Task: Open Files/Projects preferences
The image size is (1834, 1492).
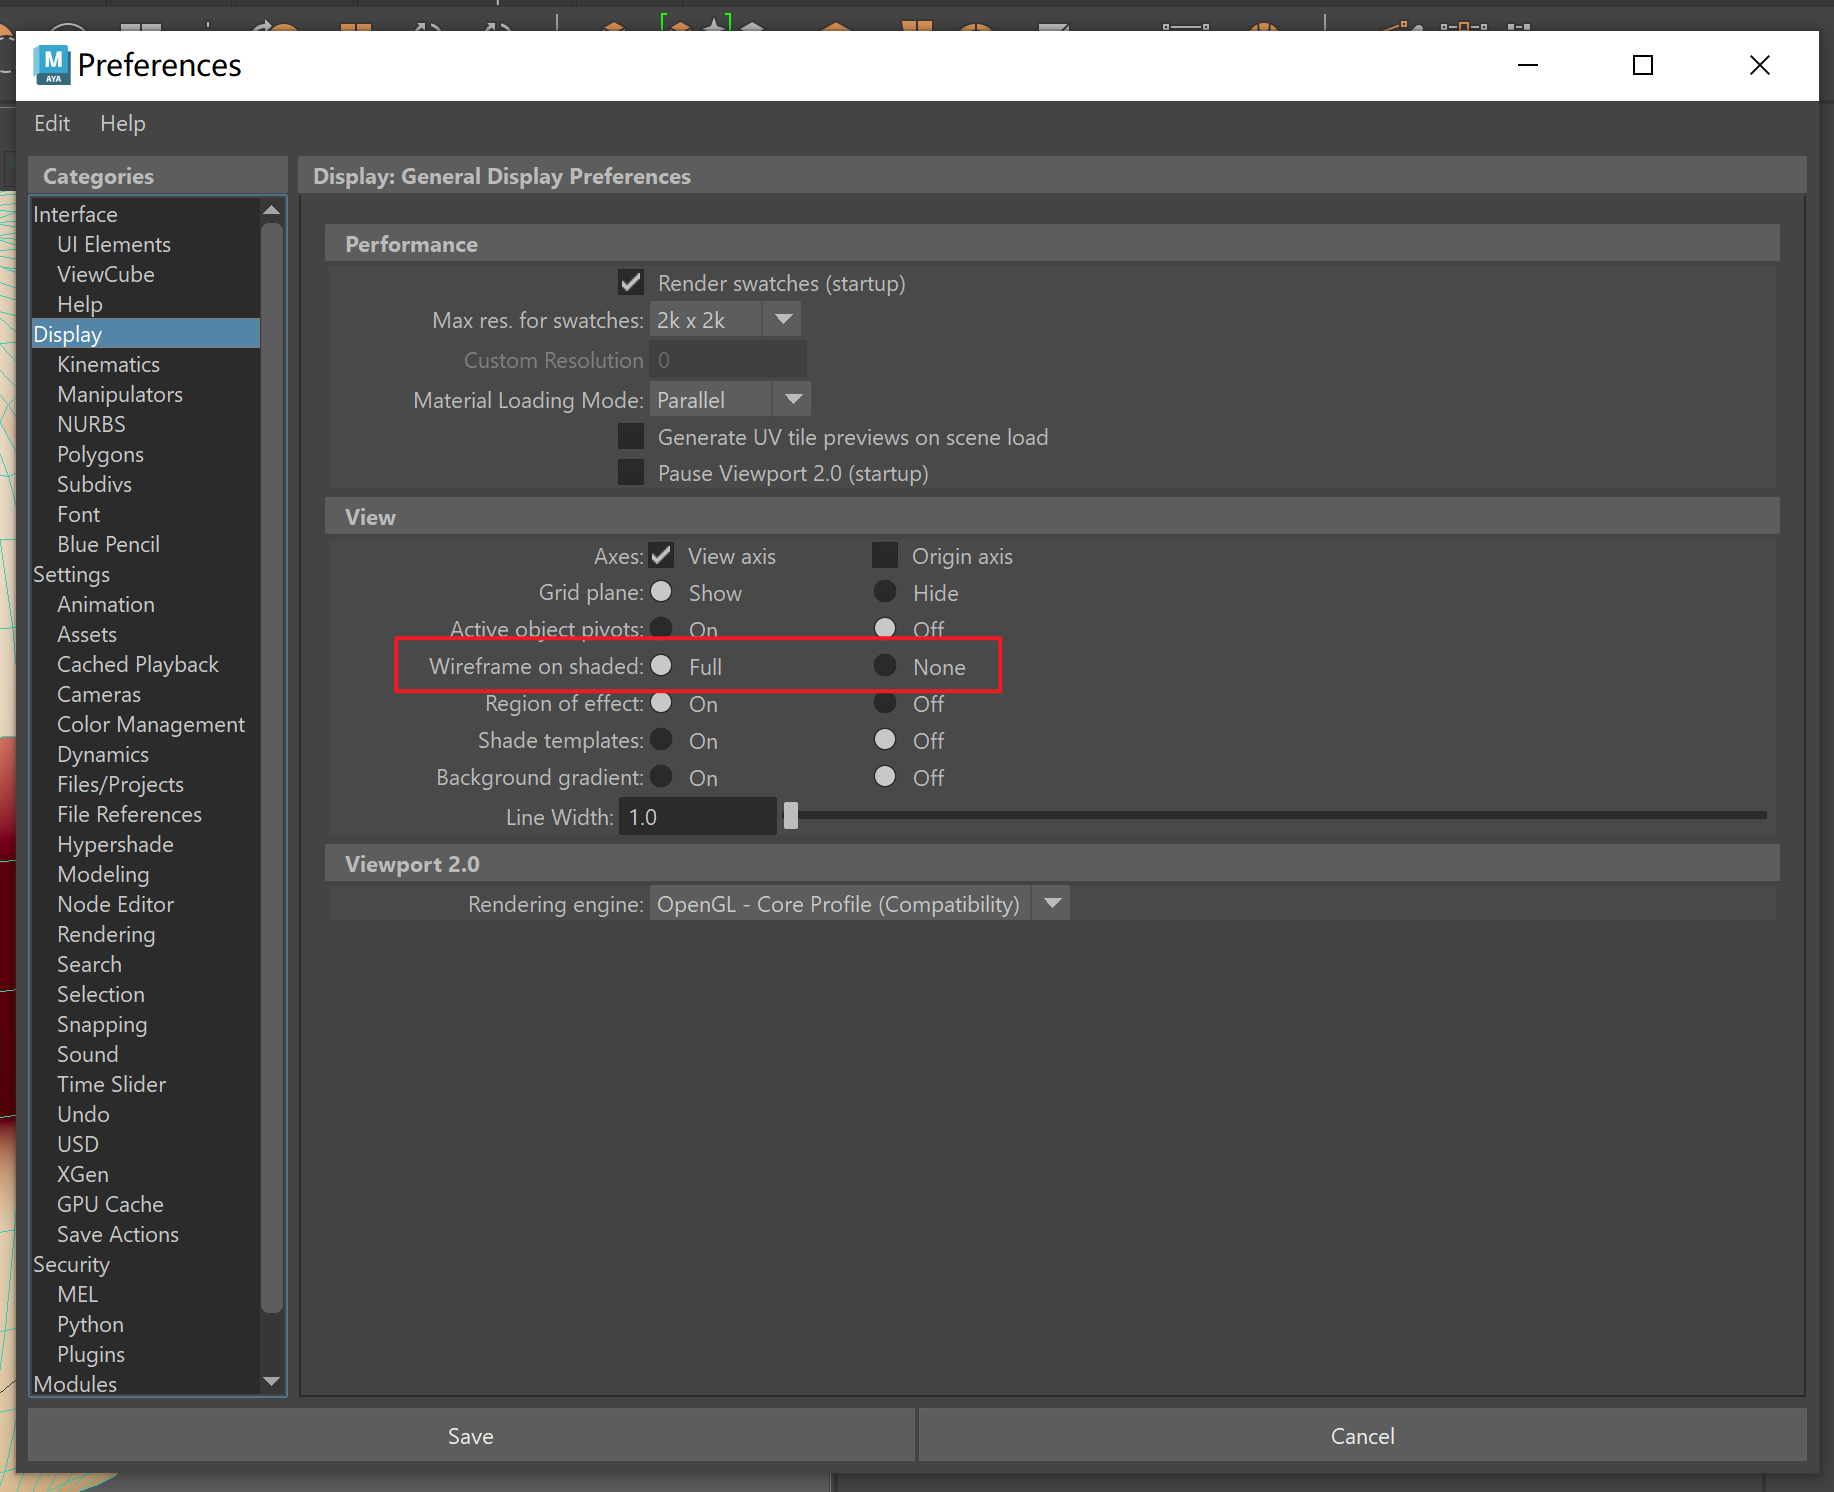Action: pos(120,784)
